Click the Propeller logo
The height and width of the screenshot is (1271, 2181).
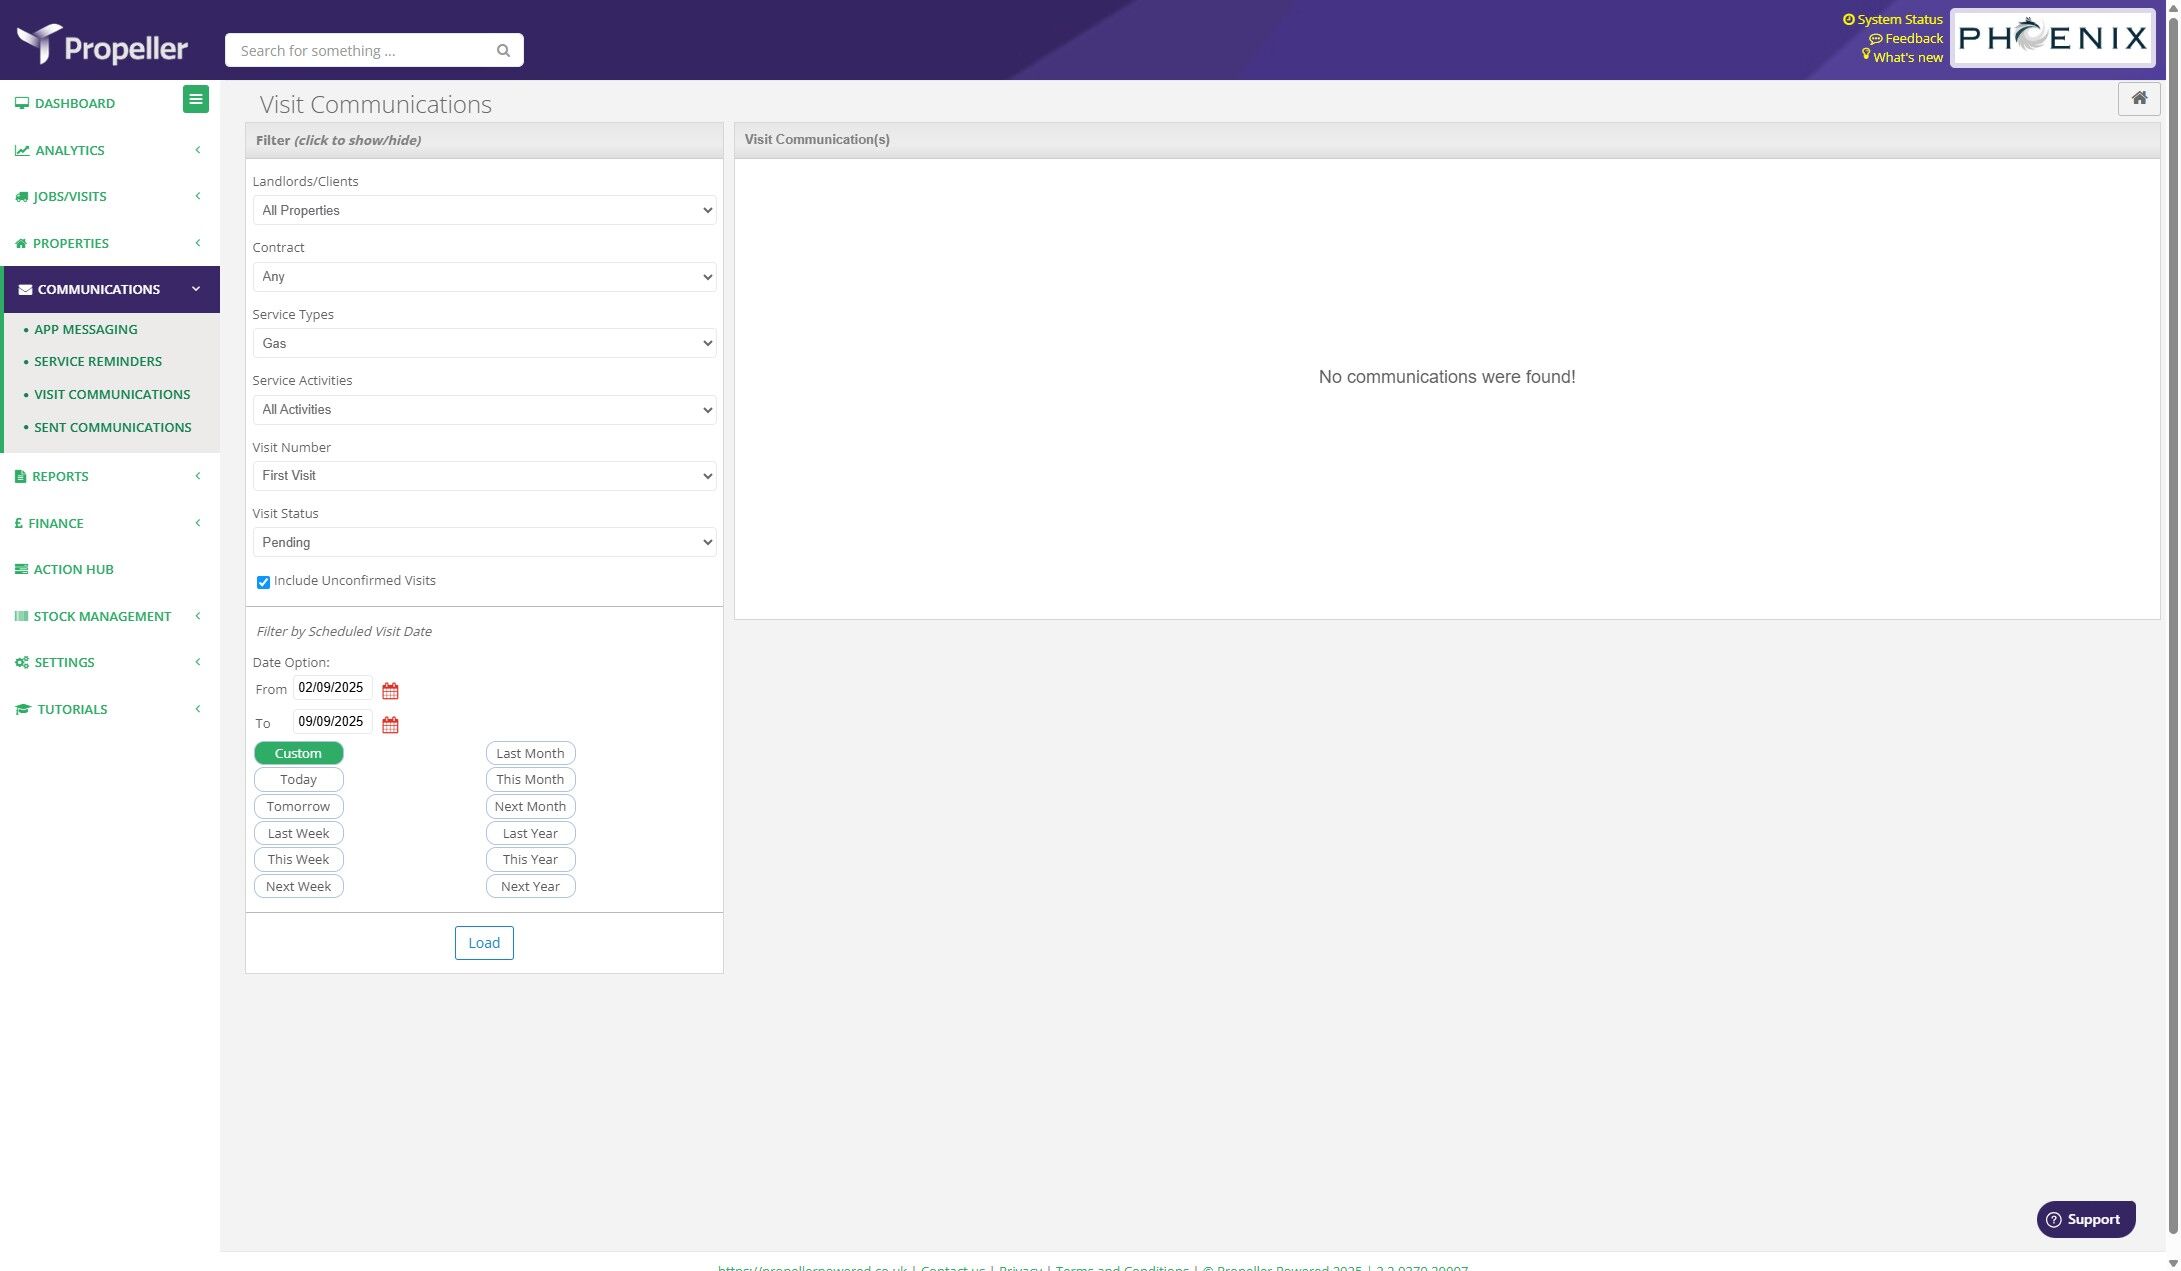tap(102, 45)
